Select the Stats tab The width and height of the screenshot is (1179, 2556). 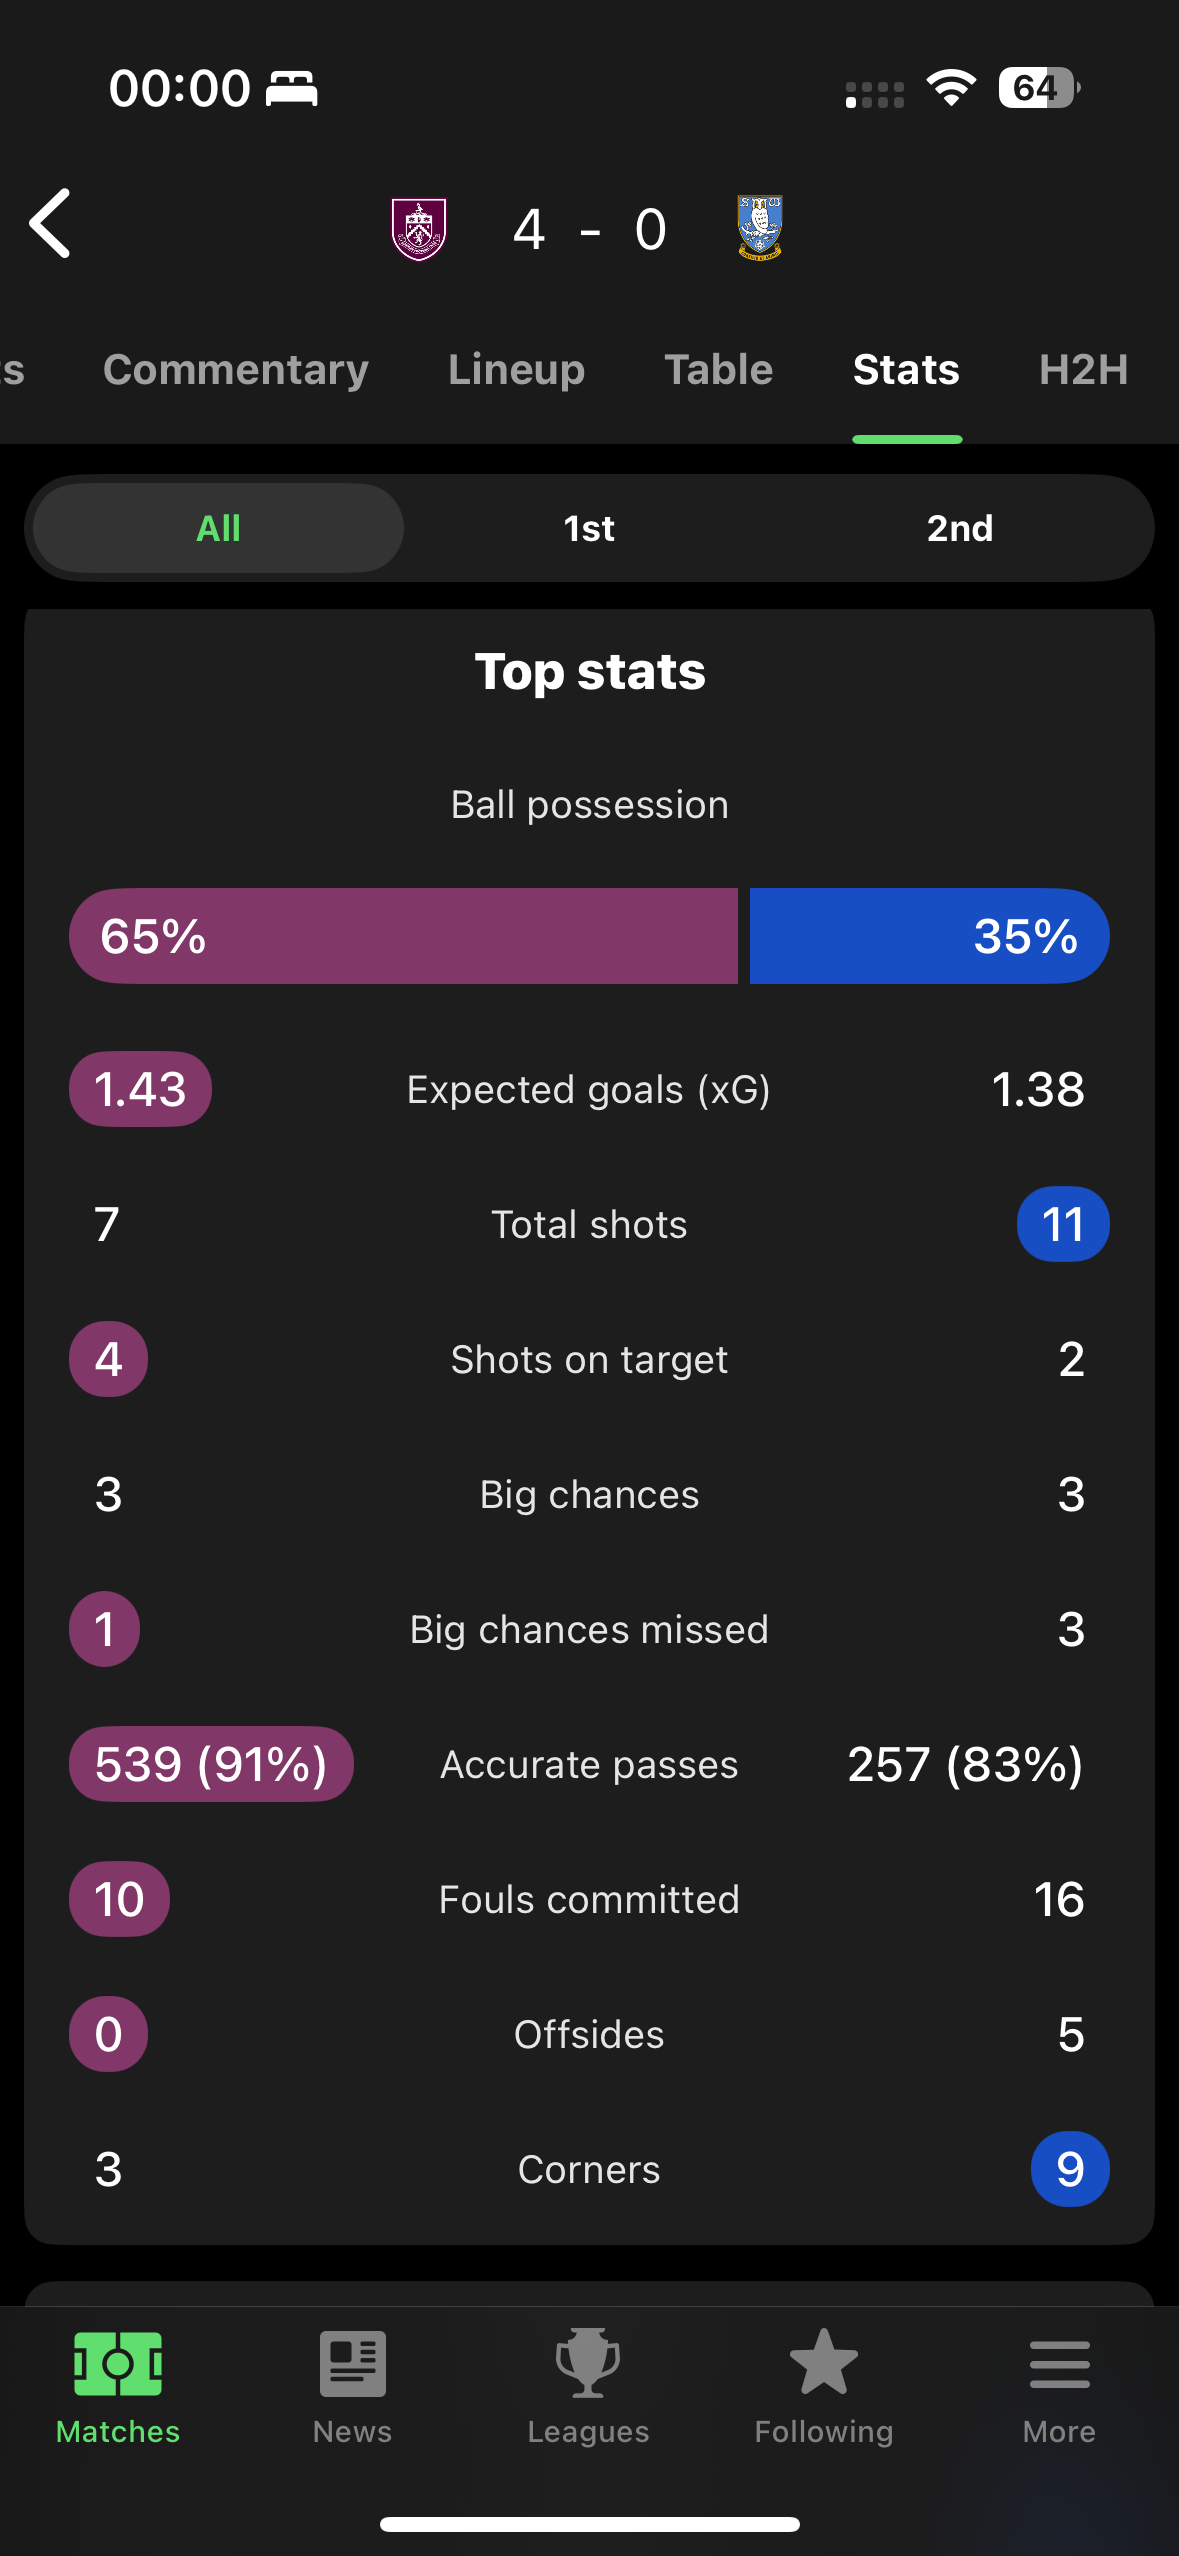coord(907,370)
